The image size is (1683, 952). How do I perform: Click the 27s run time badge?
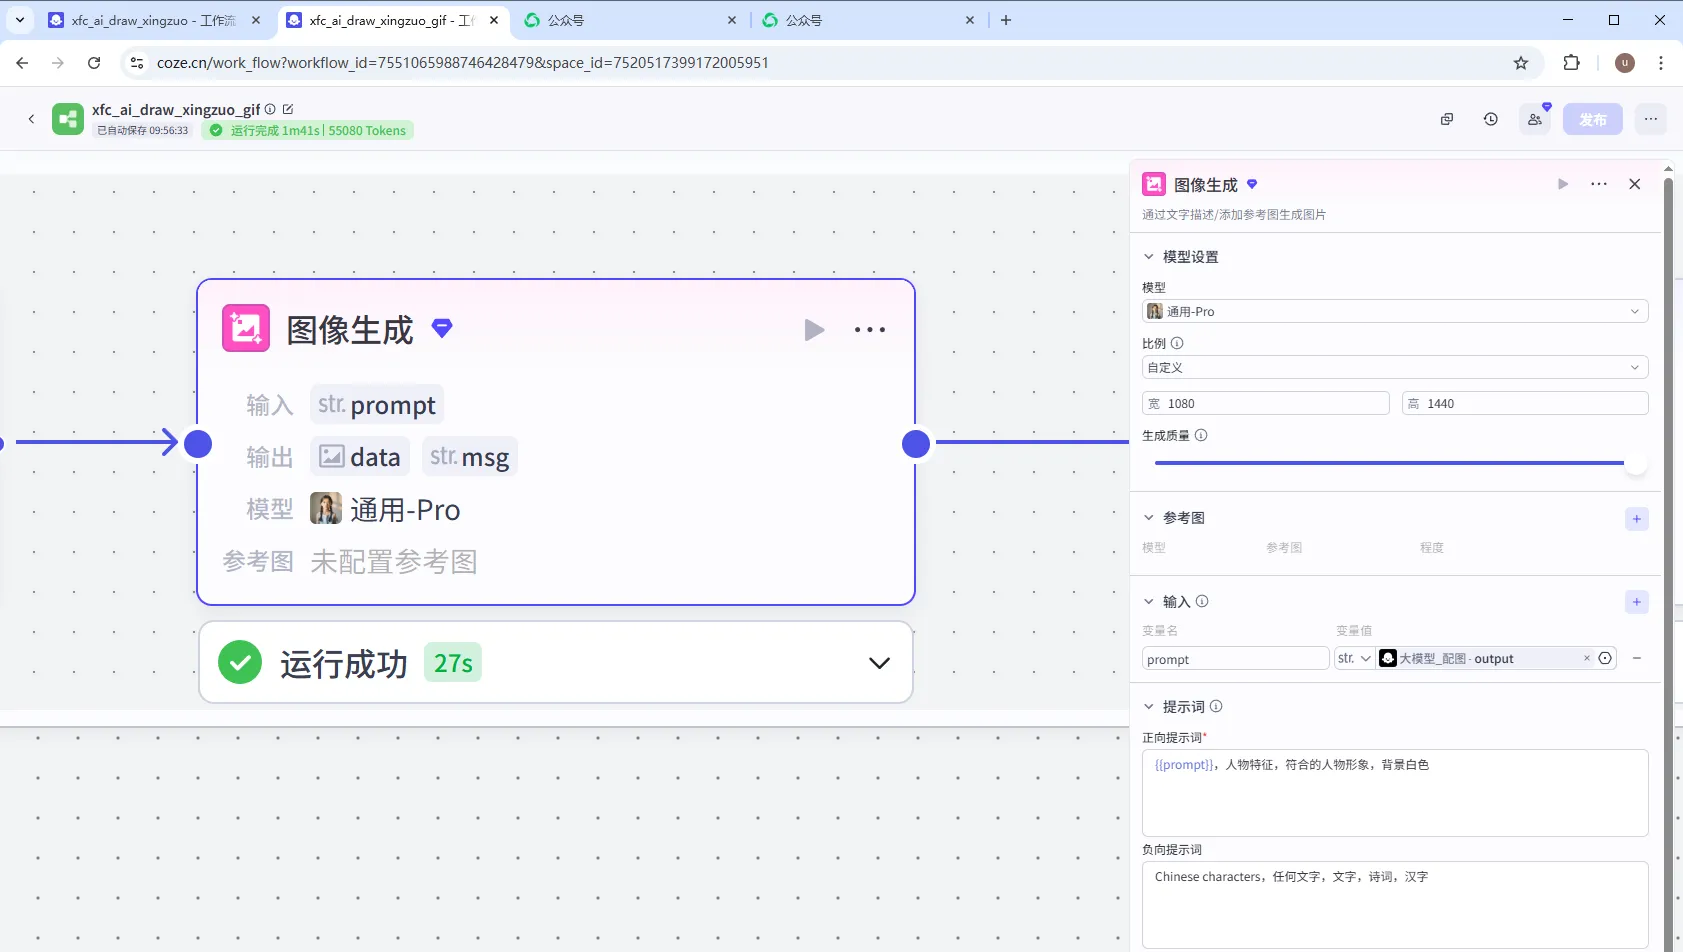[x=453, y=663]
